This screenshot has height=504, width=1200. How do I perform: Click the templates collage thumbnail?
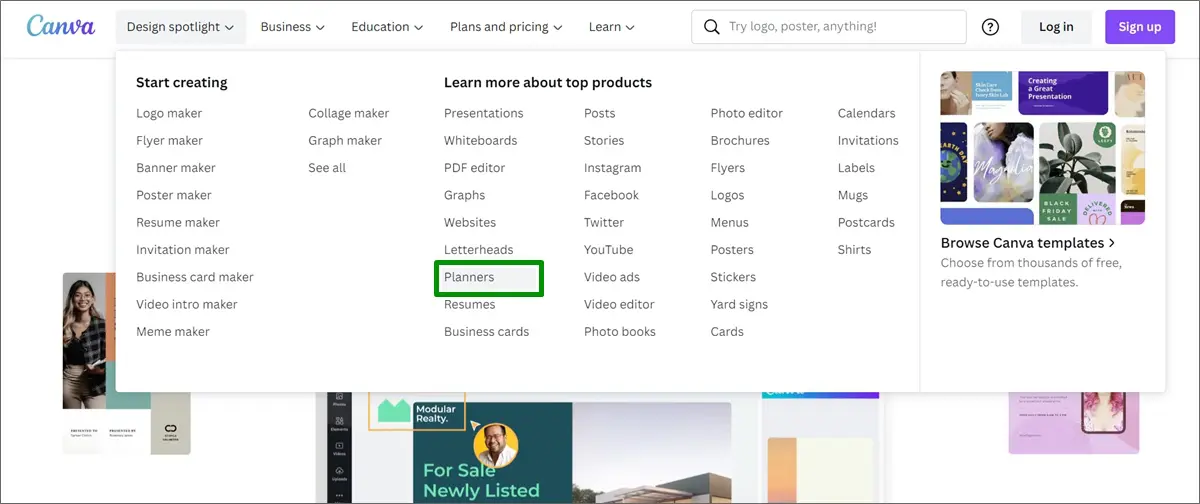1043,148
